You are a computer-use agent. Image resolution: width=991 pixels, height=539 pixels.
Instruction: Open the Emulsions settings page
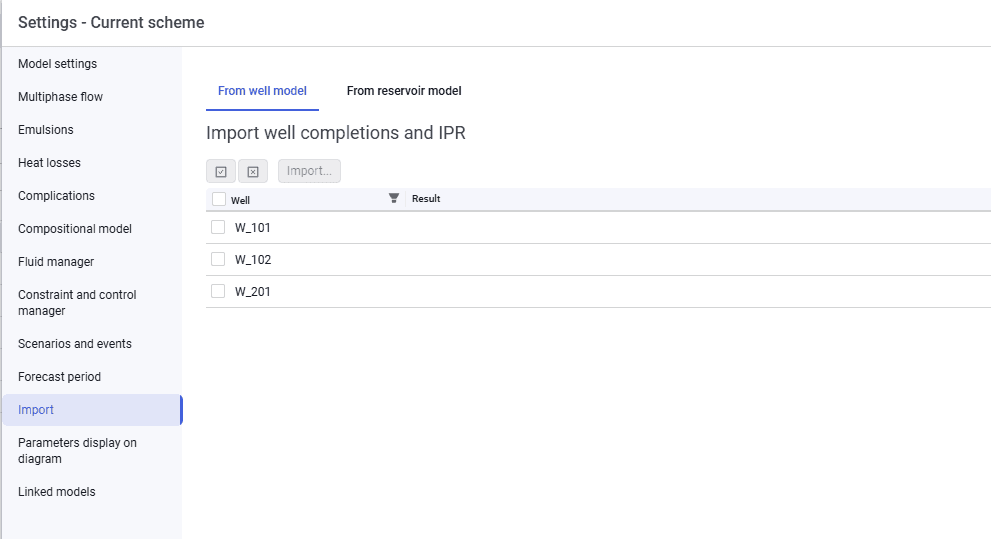[46, 130]
